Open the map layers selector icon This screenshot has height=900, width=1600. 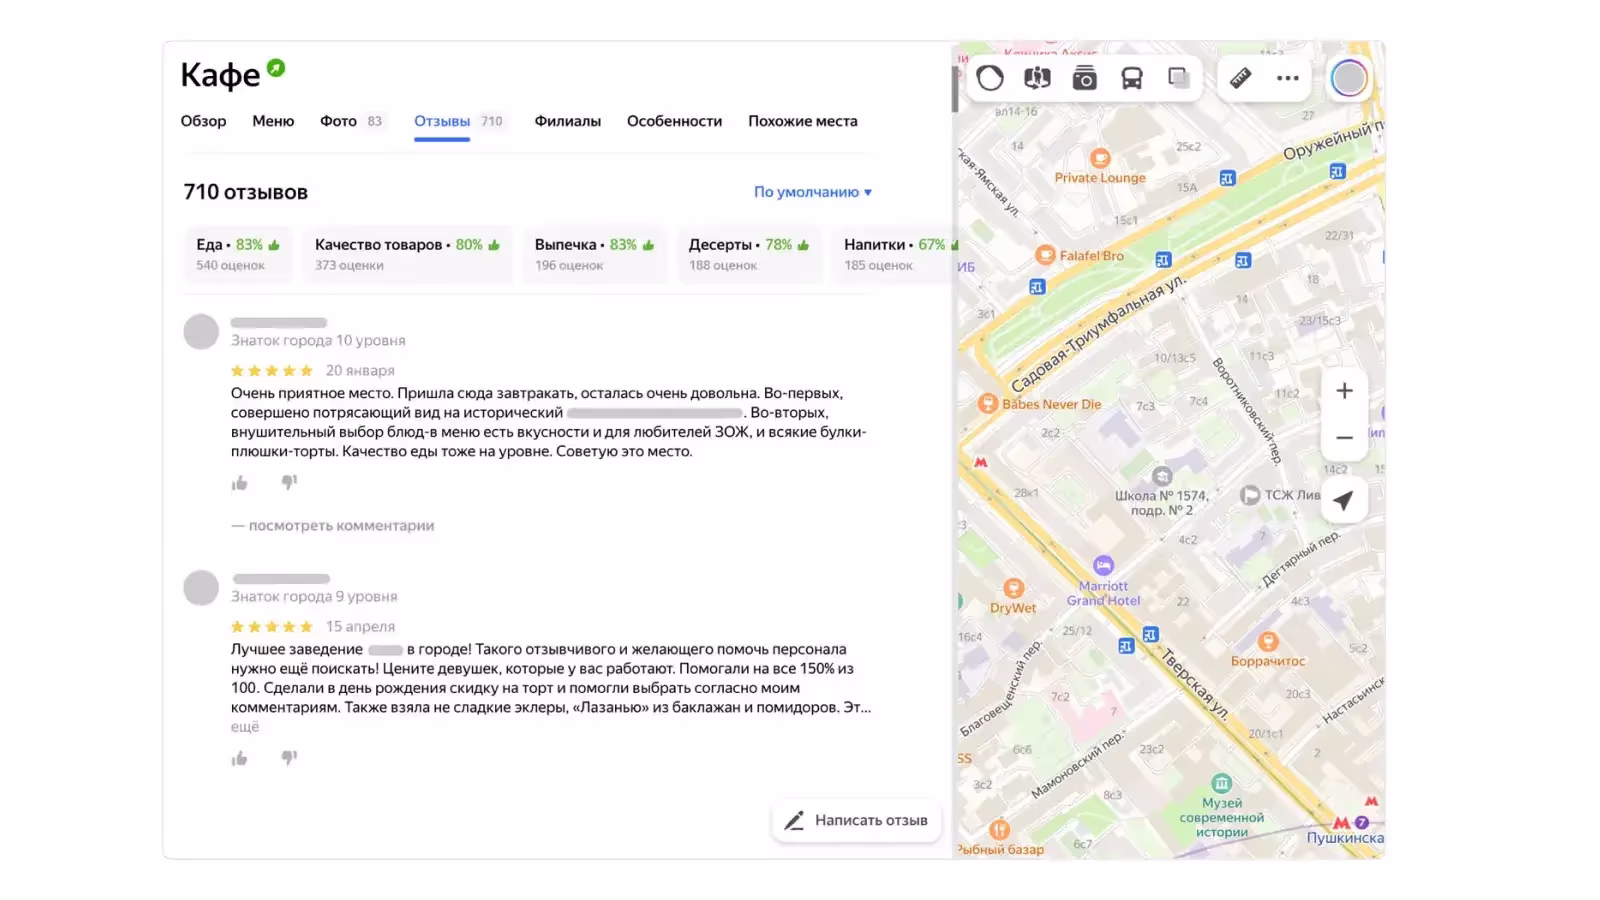click(x=1179, y=78)
